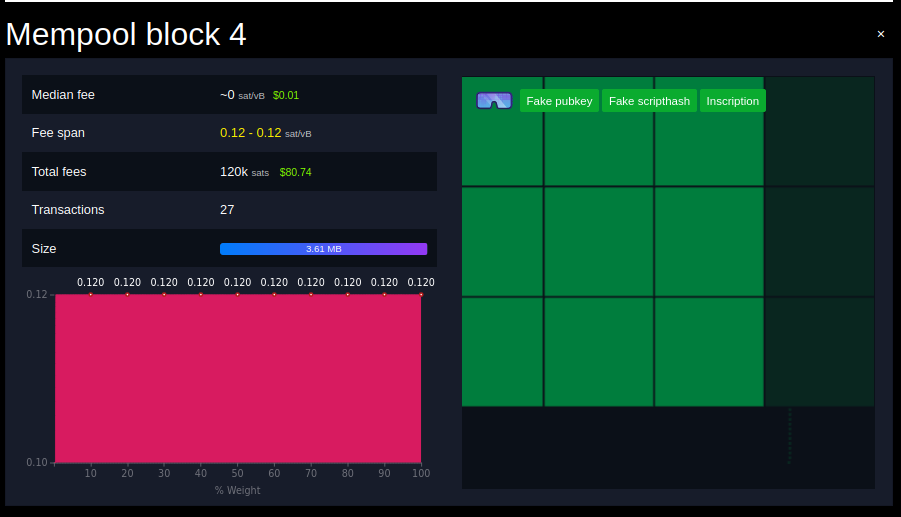The width and height of the screenshot is (901, 517).
Task: Click the x-axis tick label 70
Action: tap(311, 473)
